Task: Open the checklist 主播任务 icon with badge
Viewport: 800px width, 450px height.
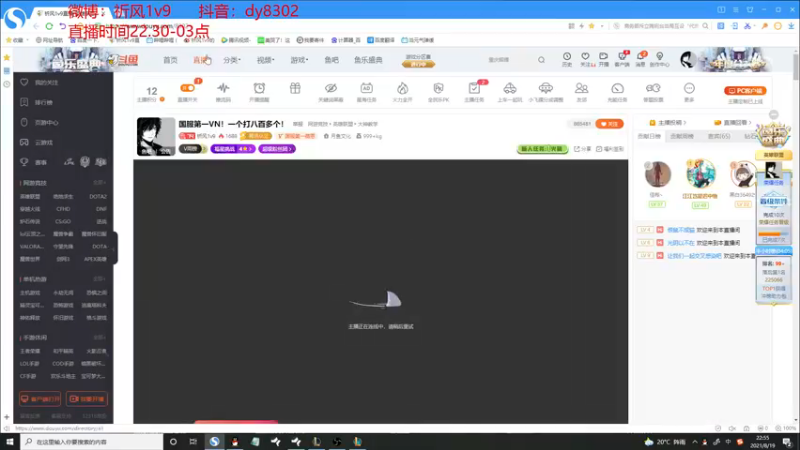Action: pos(474,88)
